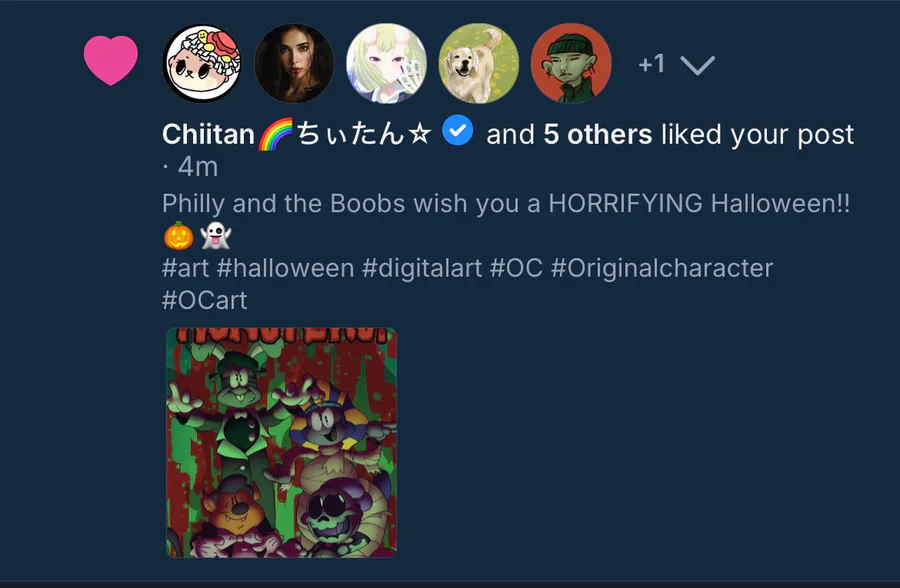Open the #art hashtag

pyautogui.click(x=184, y=268)
